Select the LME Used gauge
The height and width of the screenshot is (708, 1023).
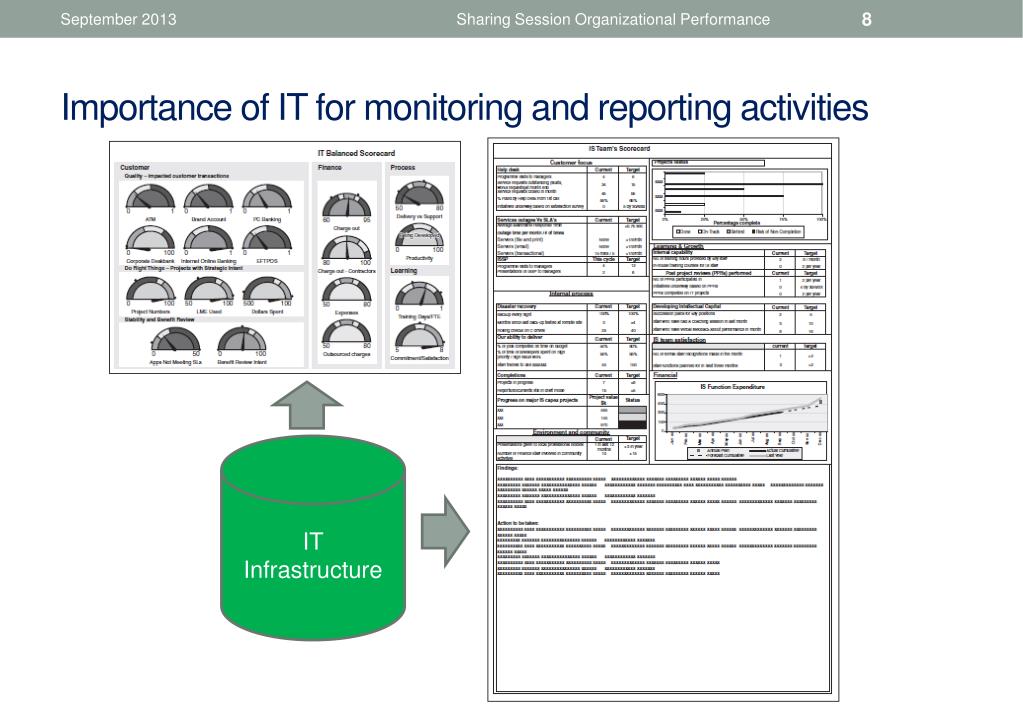click(208, 291)
